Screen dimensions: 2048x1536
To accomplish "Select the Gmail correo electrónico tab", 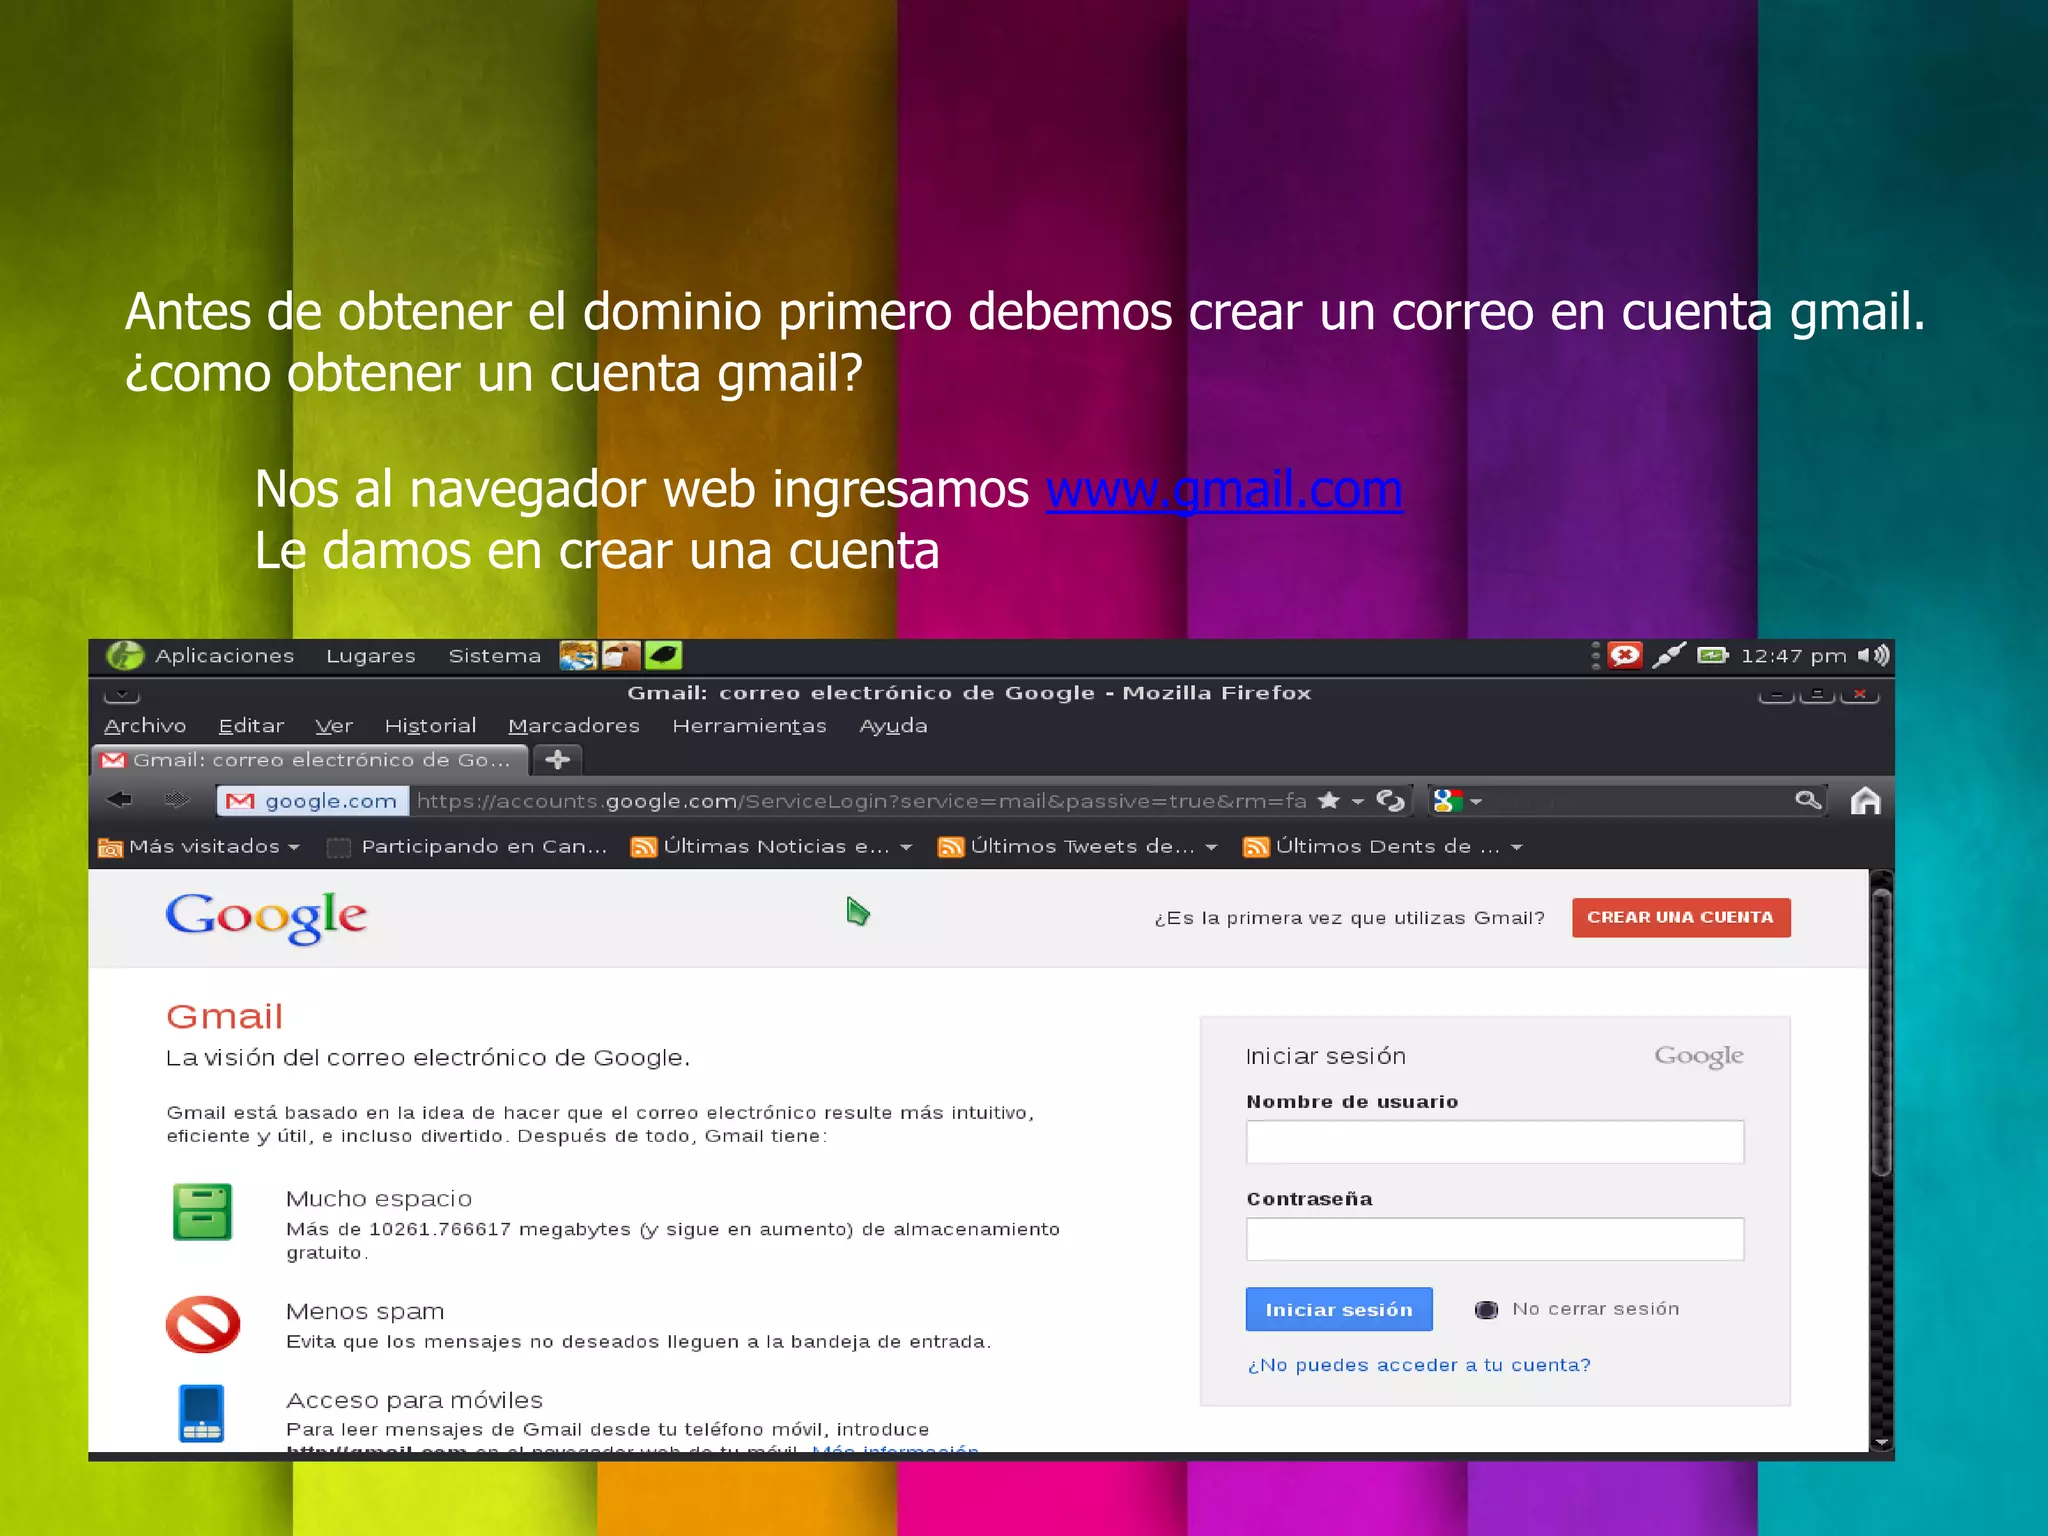I will pos(310,760).
